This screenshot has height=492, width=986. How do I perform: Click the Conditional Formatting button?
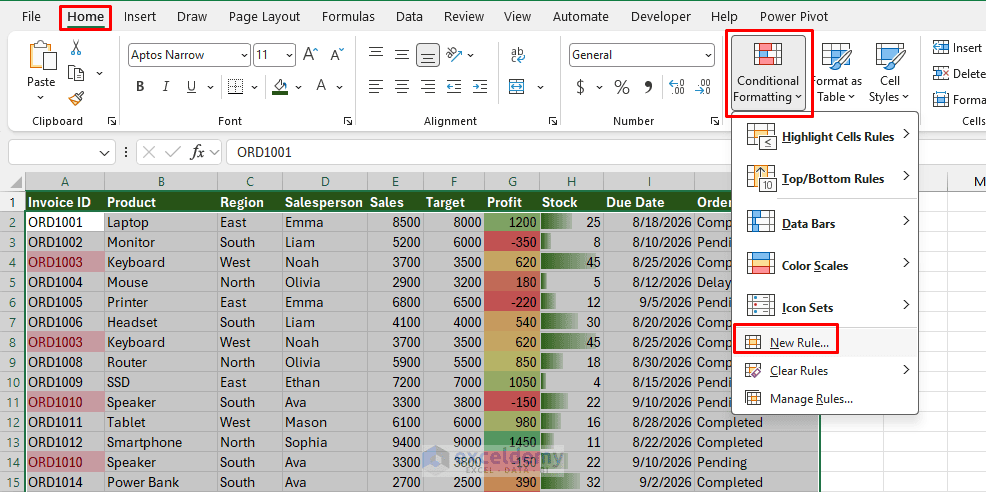(x=768, y=73)
